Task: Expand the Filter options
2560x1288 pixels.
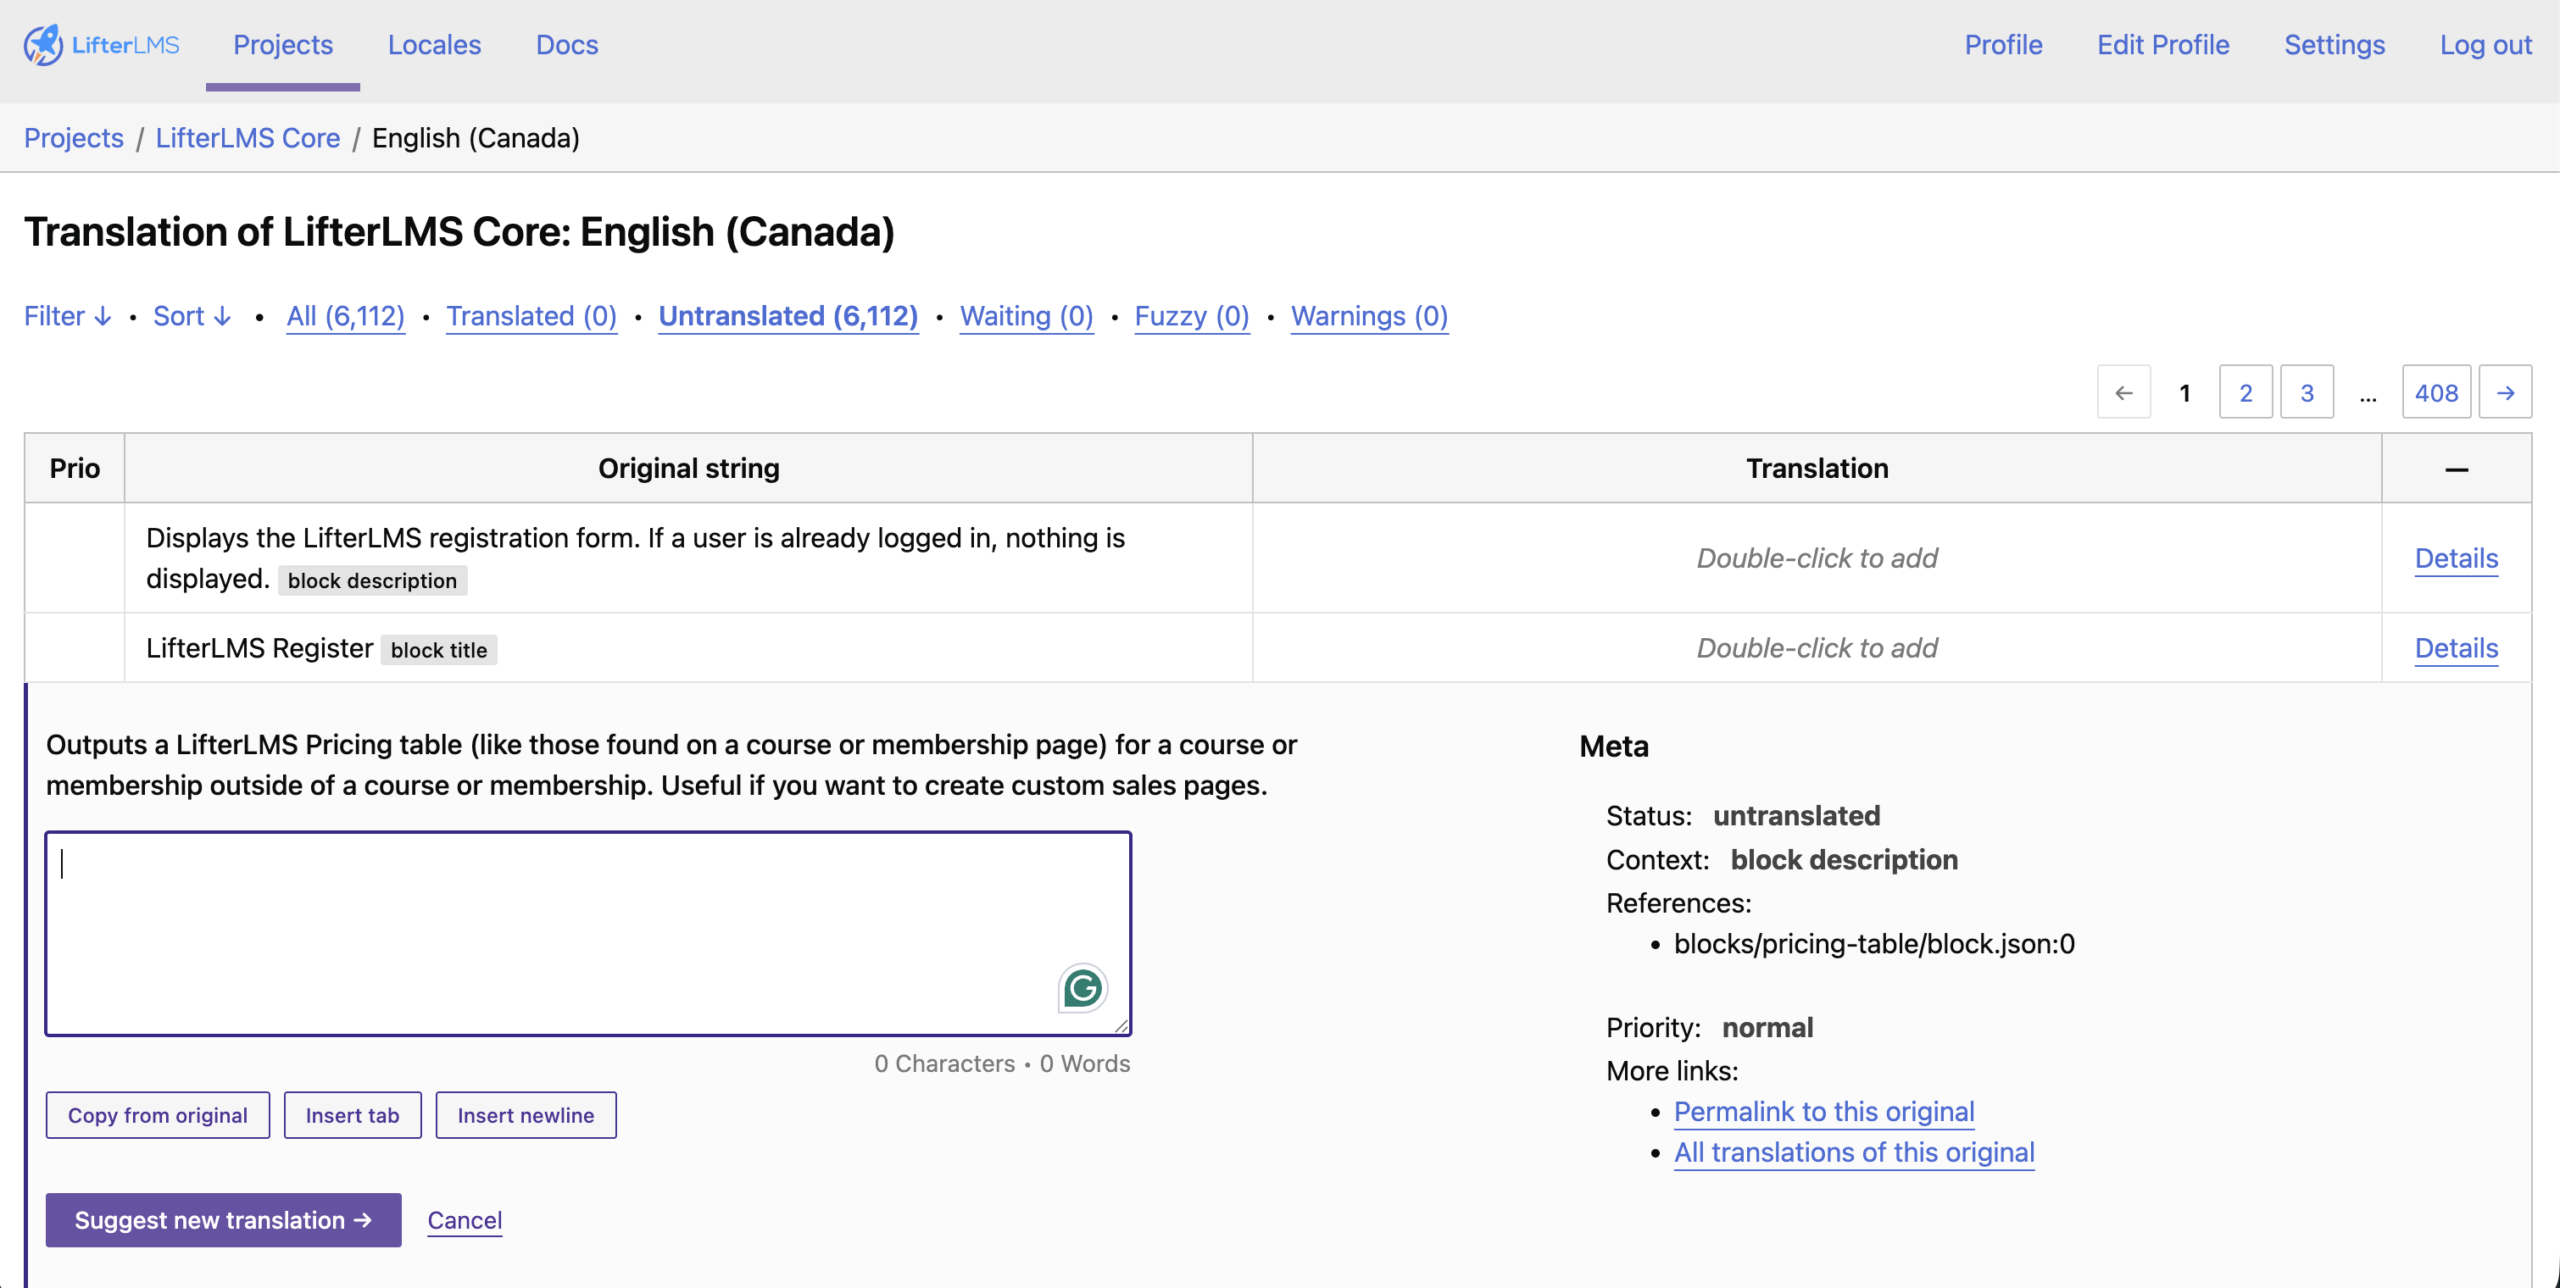Action: coord(68,316)
